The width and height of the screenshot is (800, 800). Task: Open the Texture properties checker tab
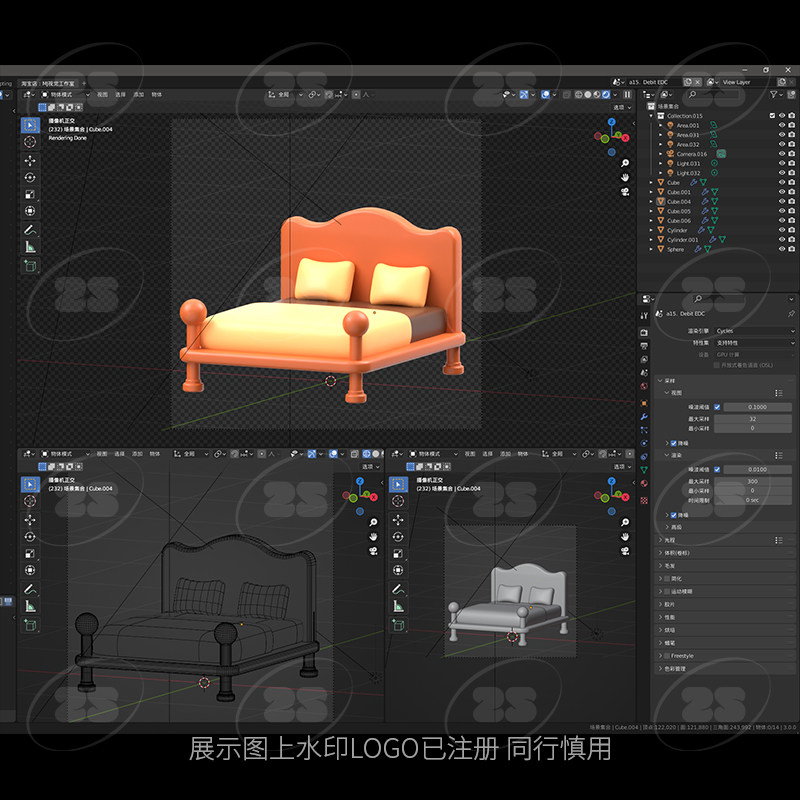pos(644,501)
